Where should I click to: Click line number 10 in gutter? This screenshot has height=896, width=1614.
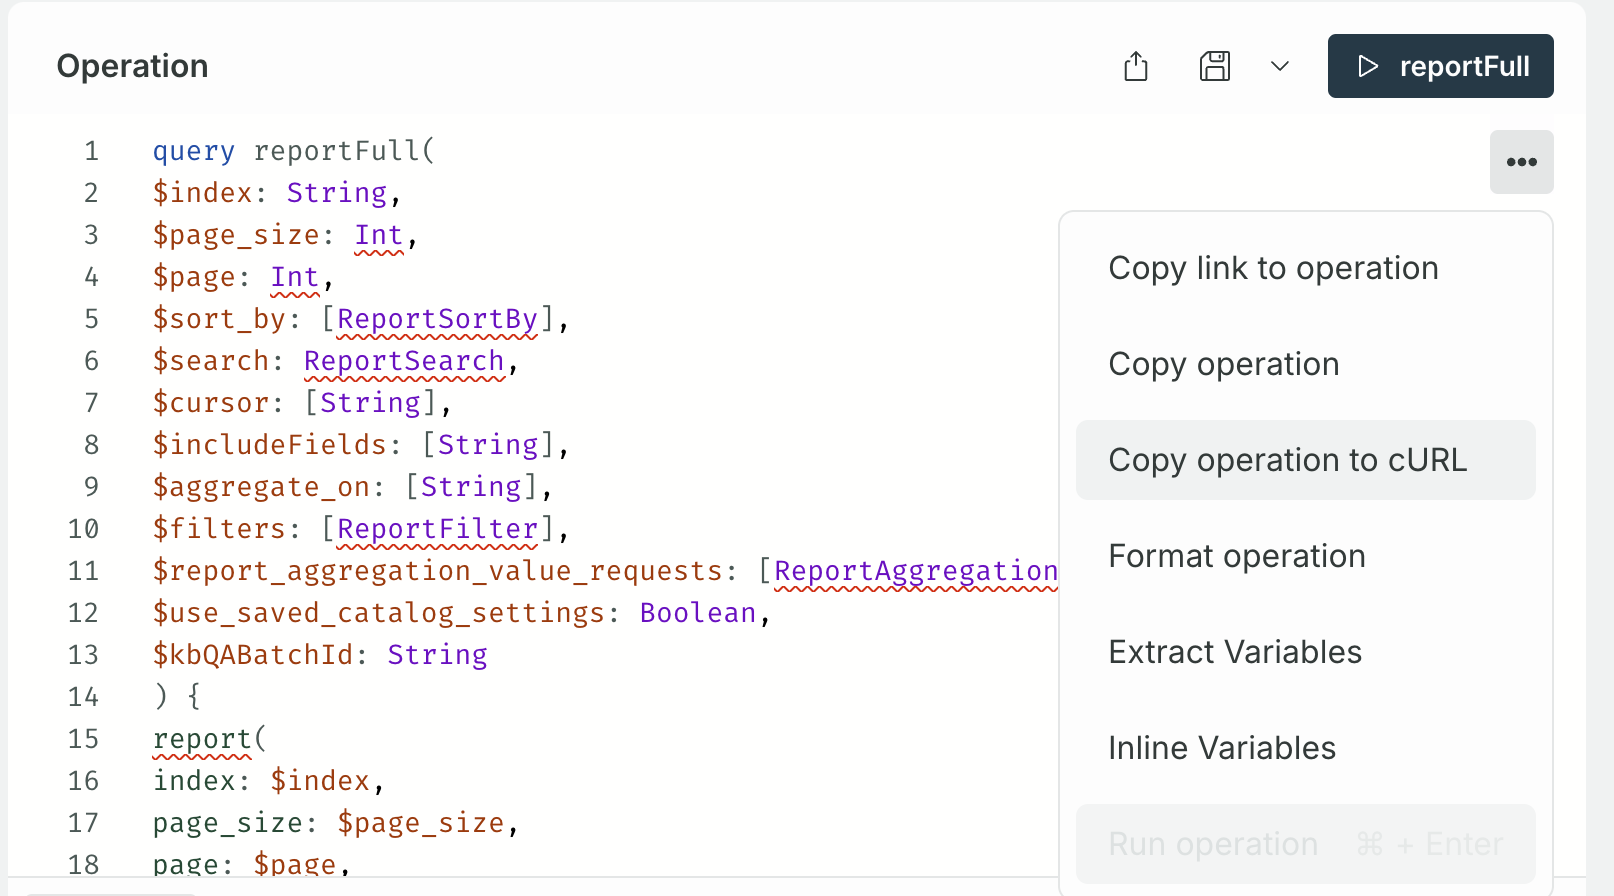(x=83, y=529)
